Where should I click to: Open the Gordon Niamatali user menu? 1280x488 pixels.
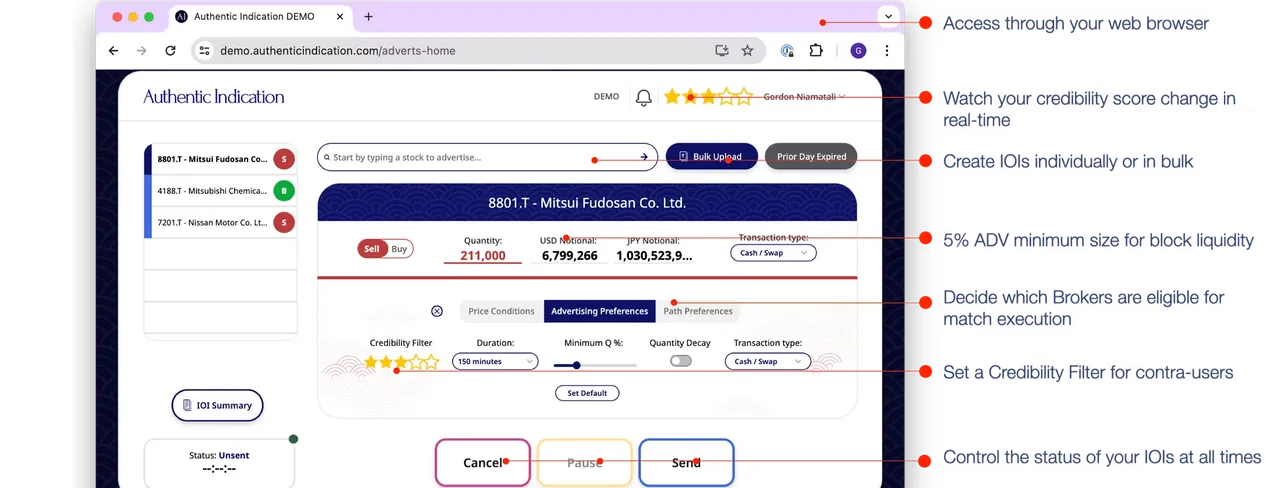804,97
